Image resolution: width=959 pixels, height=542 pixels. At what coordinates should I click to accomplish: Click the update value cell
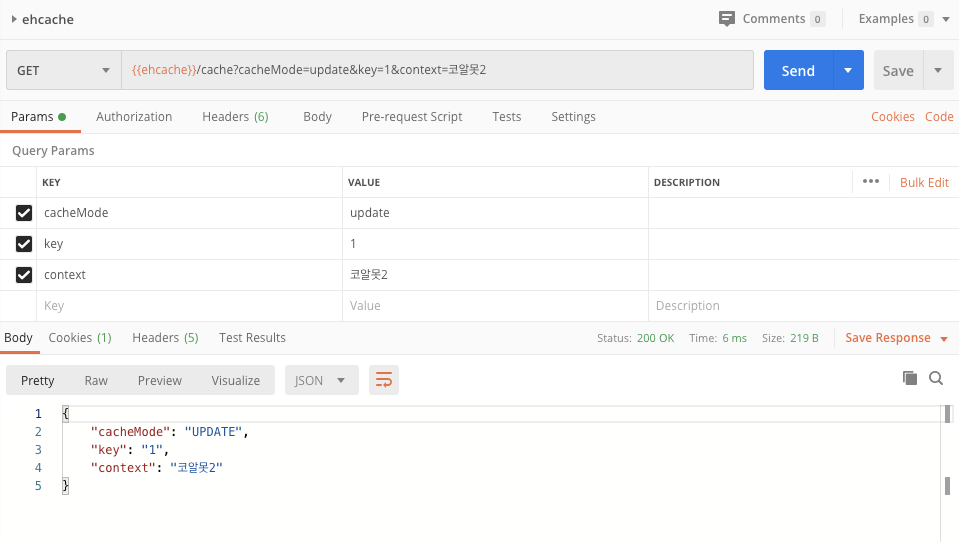coord(495,213)
